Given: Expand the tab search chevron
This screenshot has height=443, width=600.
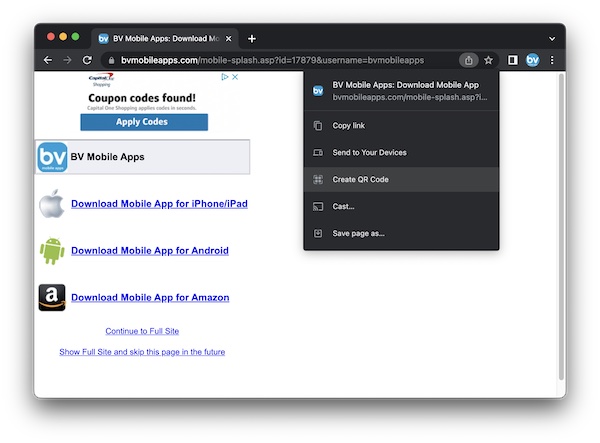Looking at the screenshot, I should click(552, 39).
